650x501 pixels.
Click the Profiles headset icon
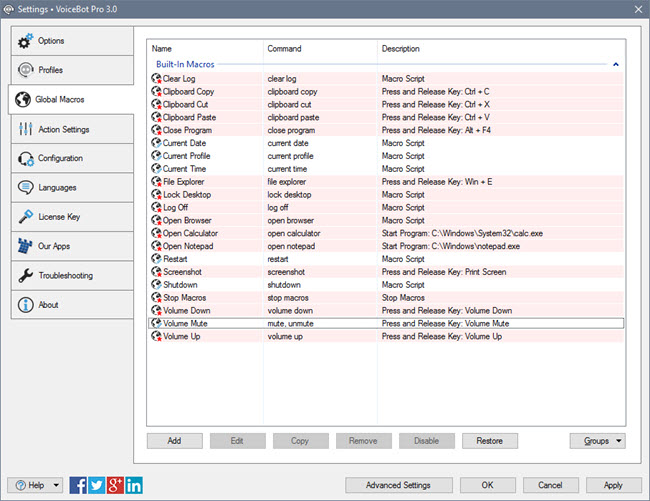pos(26,70)
